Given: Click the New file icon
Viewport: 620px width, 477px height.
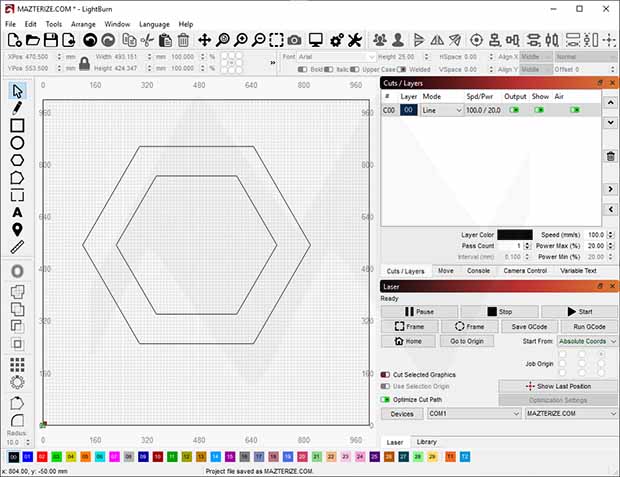Looking at the screenshot, I should coord(15,40).
